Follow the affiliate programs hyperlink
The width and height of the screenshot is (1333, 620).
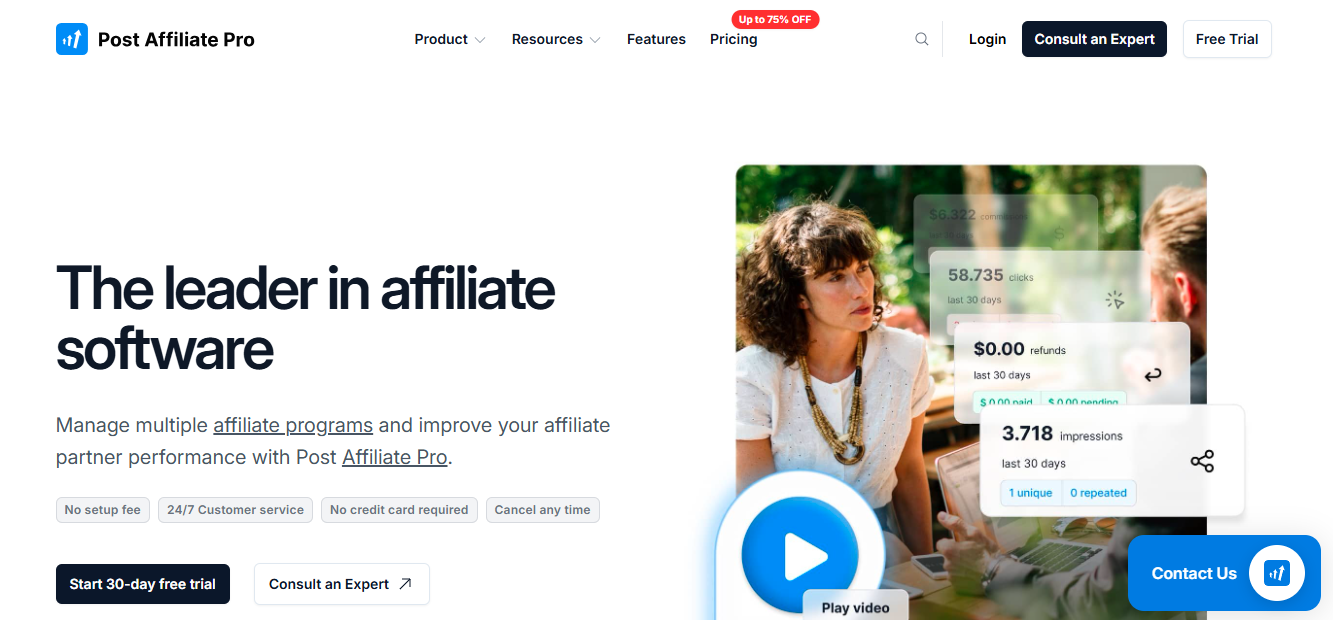(293, 425)
